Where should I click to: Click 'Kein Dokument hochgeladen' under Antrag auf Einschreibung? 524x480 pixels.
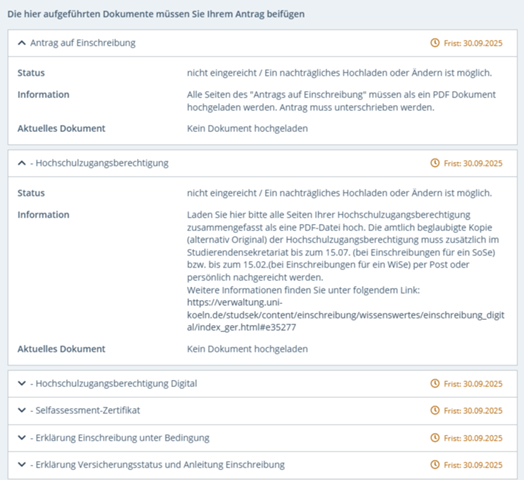(247, 128)
